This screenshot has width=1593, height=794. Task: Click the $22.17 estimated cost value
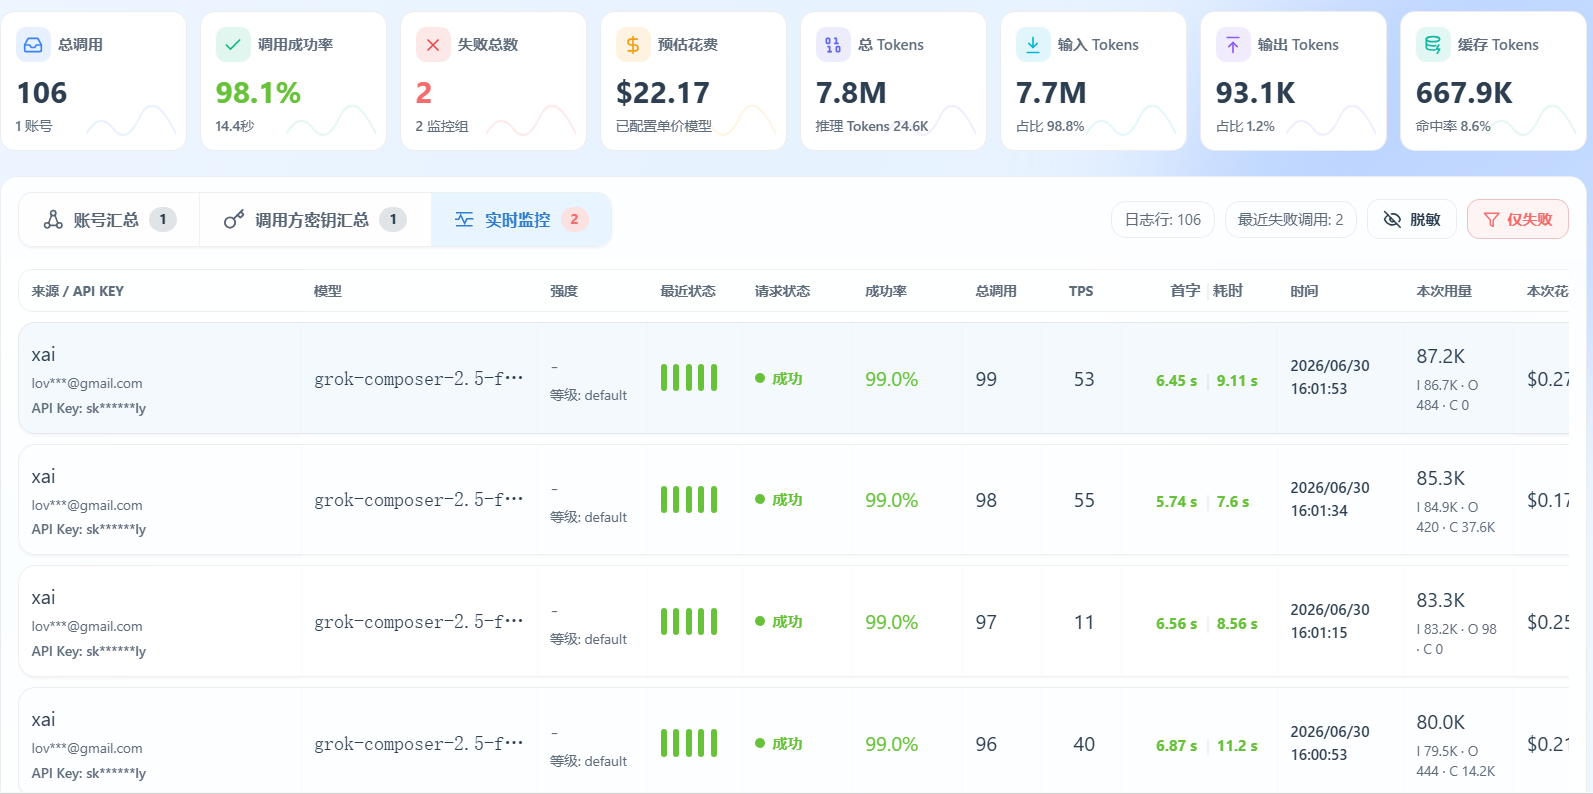(x=663, y=93)
